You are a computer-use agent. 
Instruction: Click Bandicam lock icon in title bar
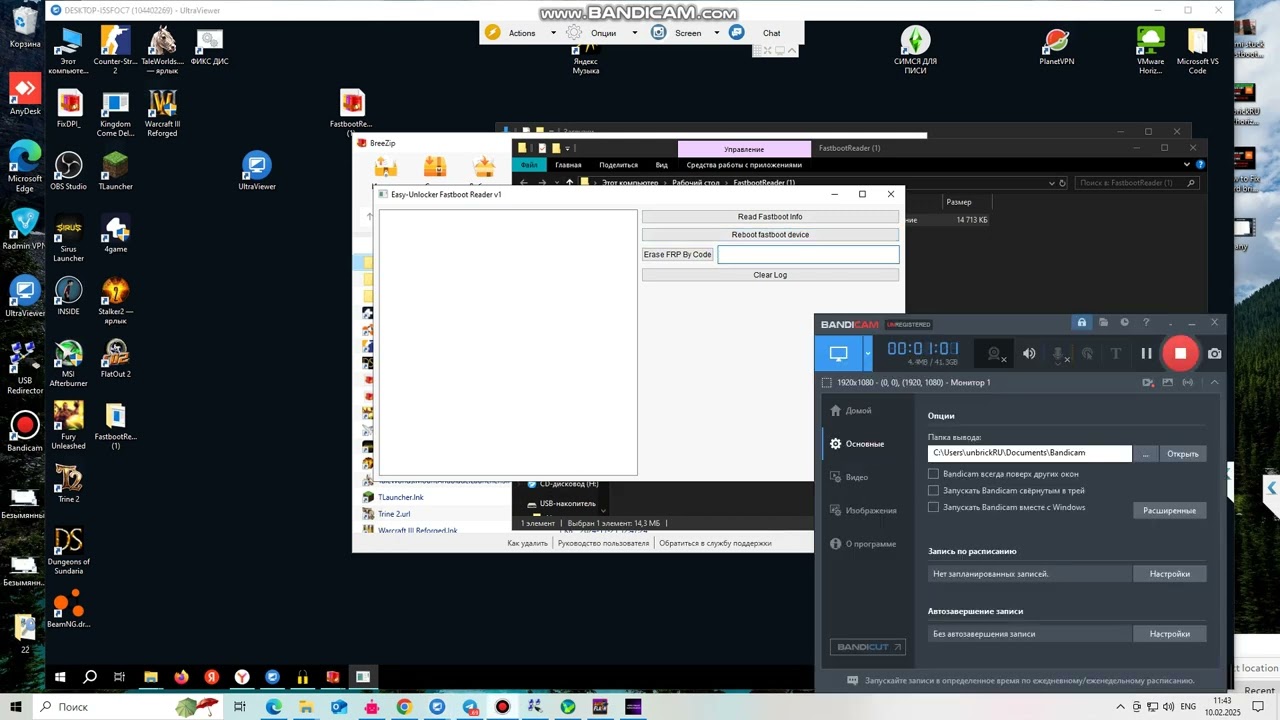[1081, 323]
